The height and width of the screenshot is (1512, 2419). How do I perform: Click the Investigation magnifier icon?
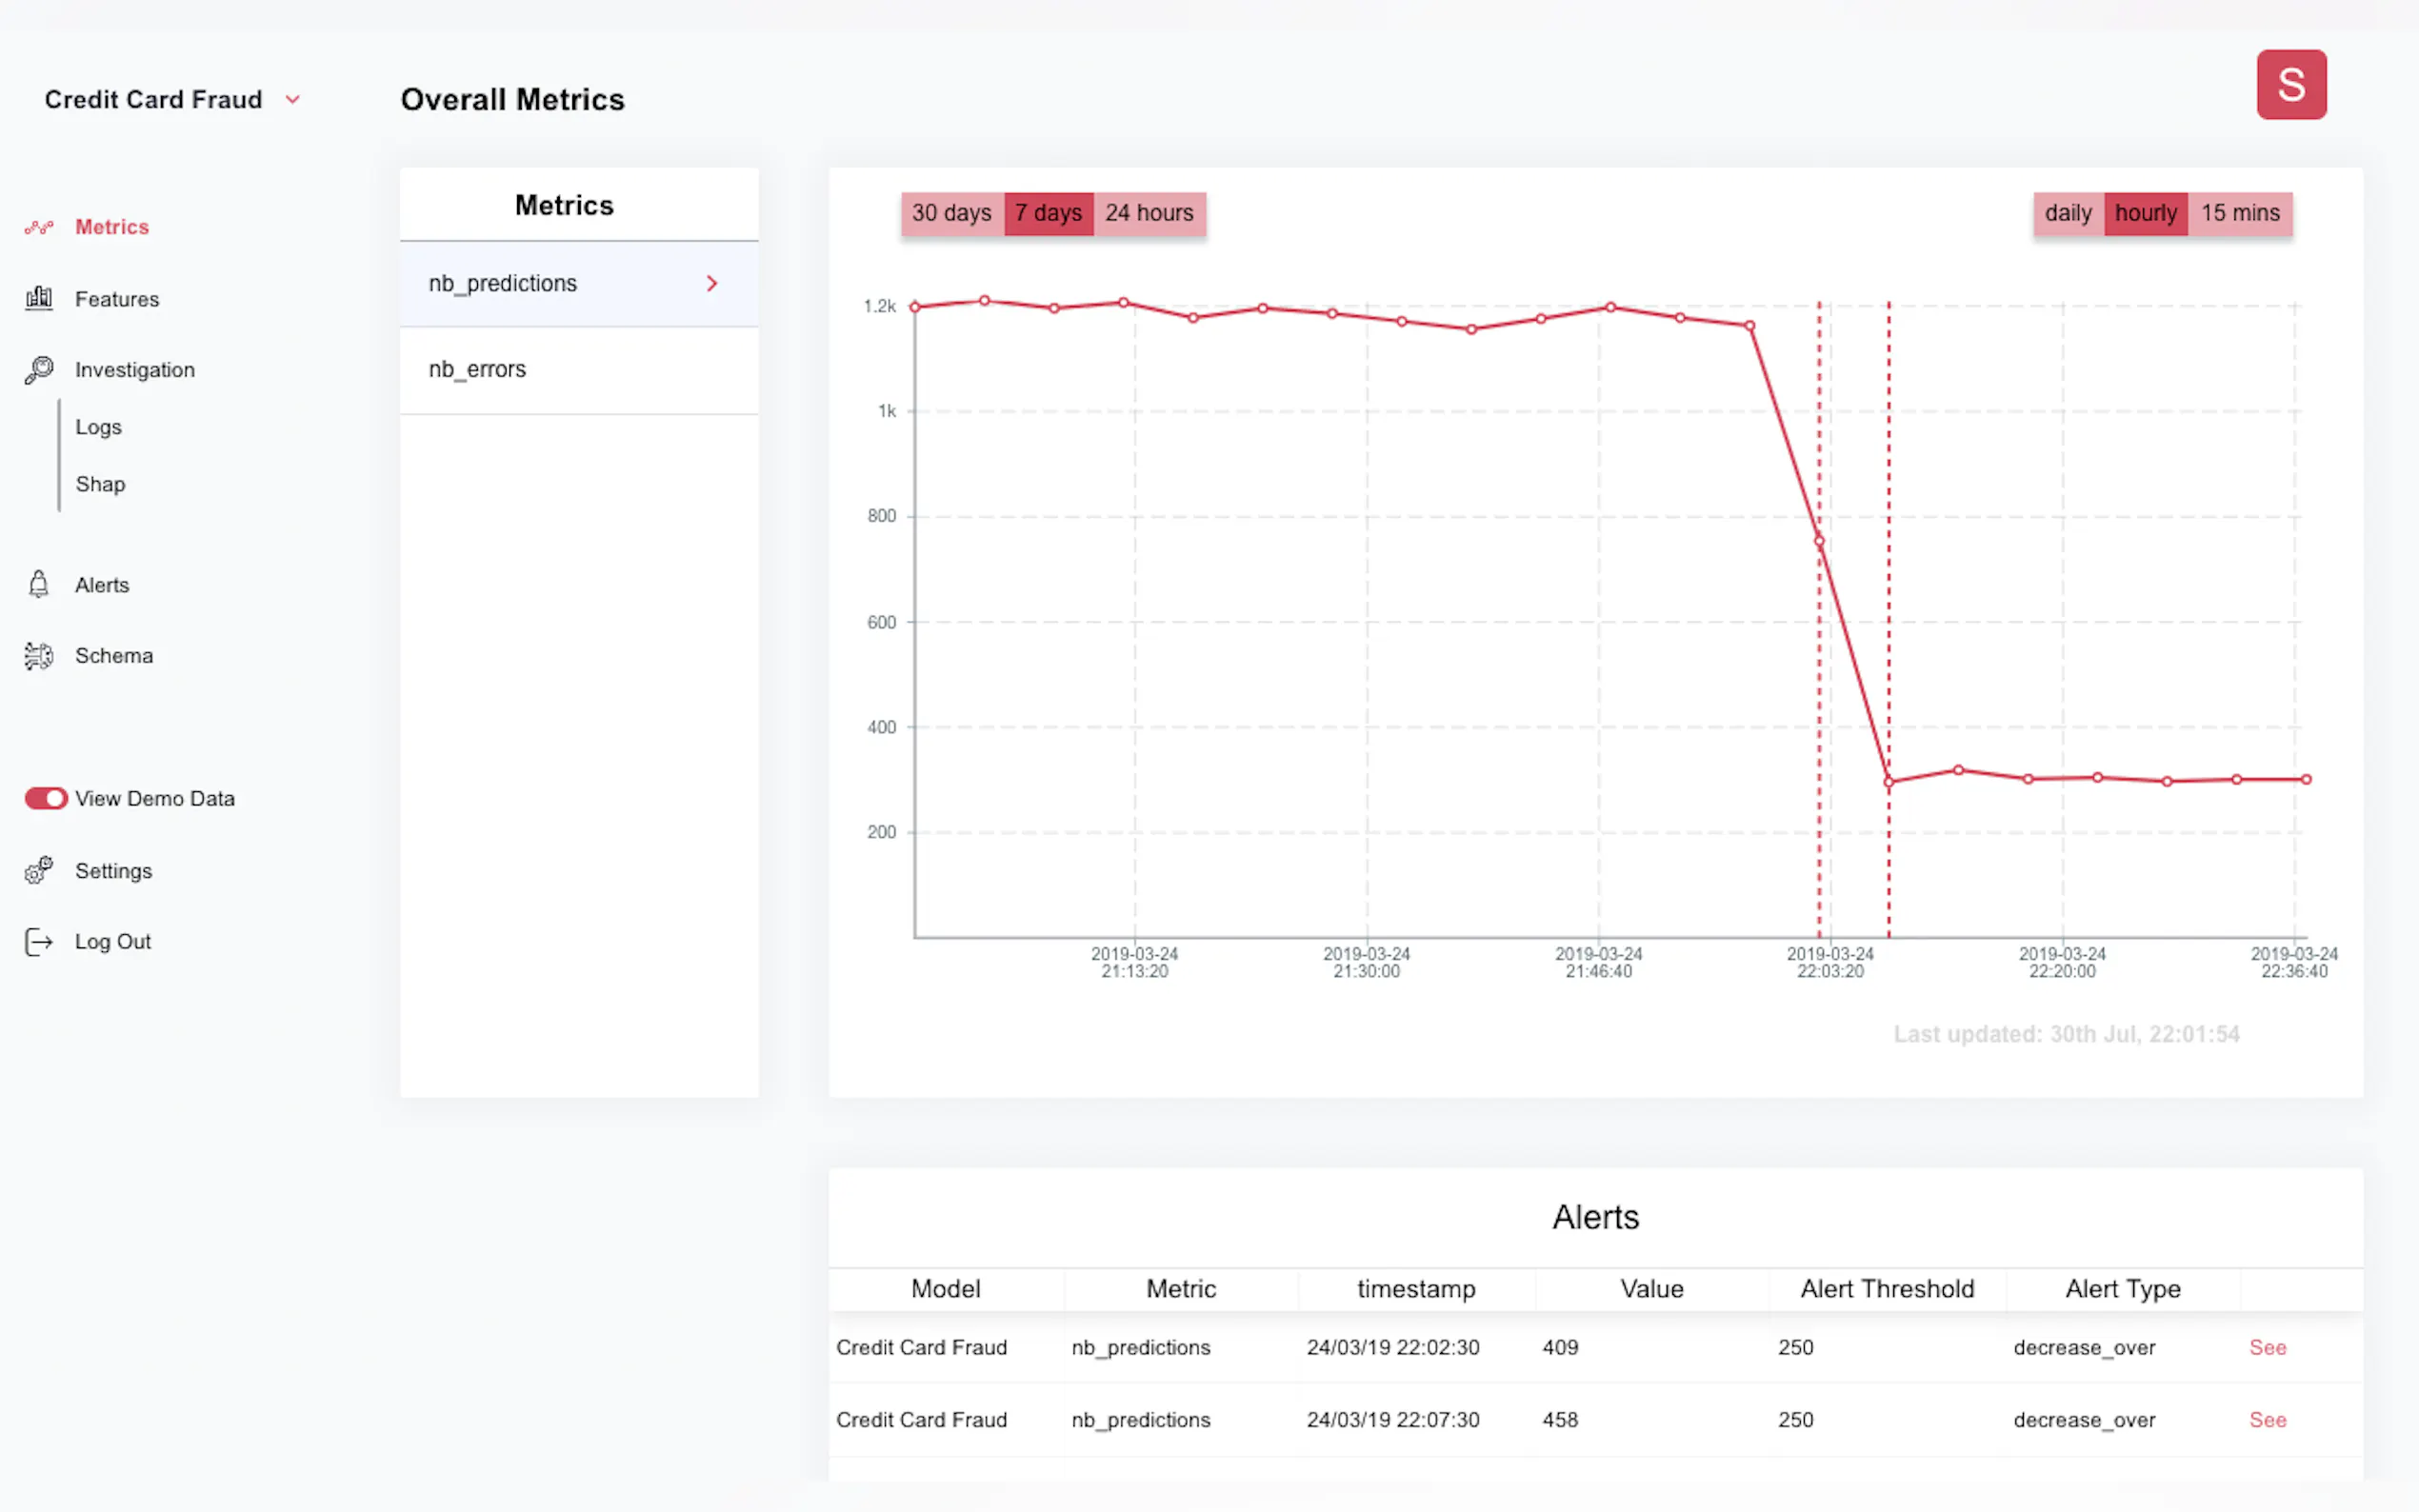(39, 369)
